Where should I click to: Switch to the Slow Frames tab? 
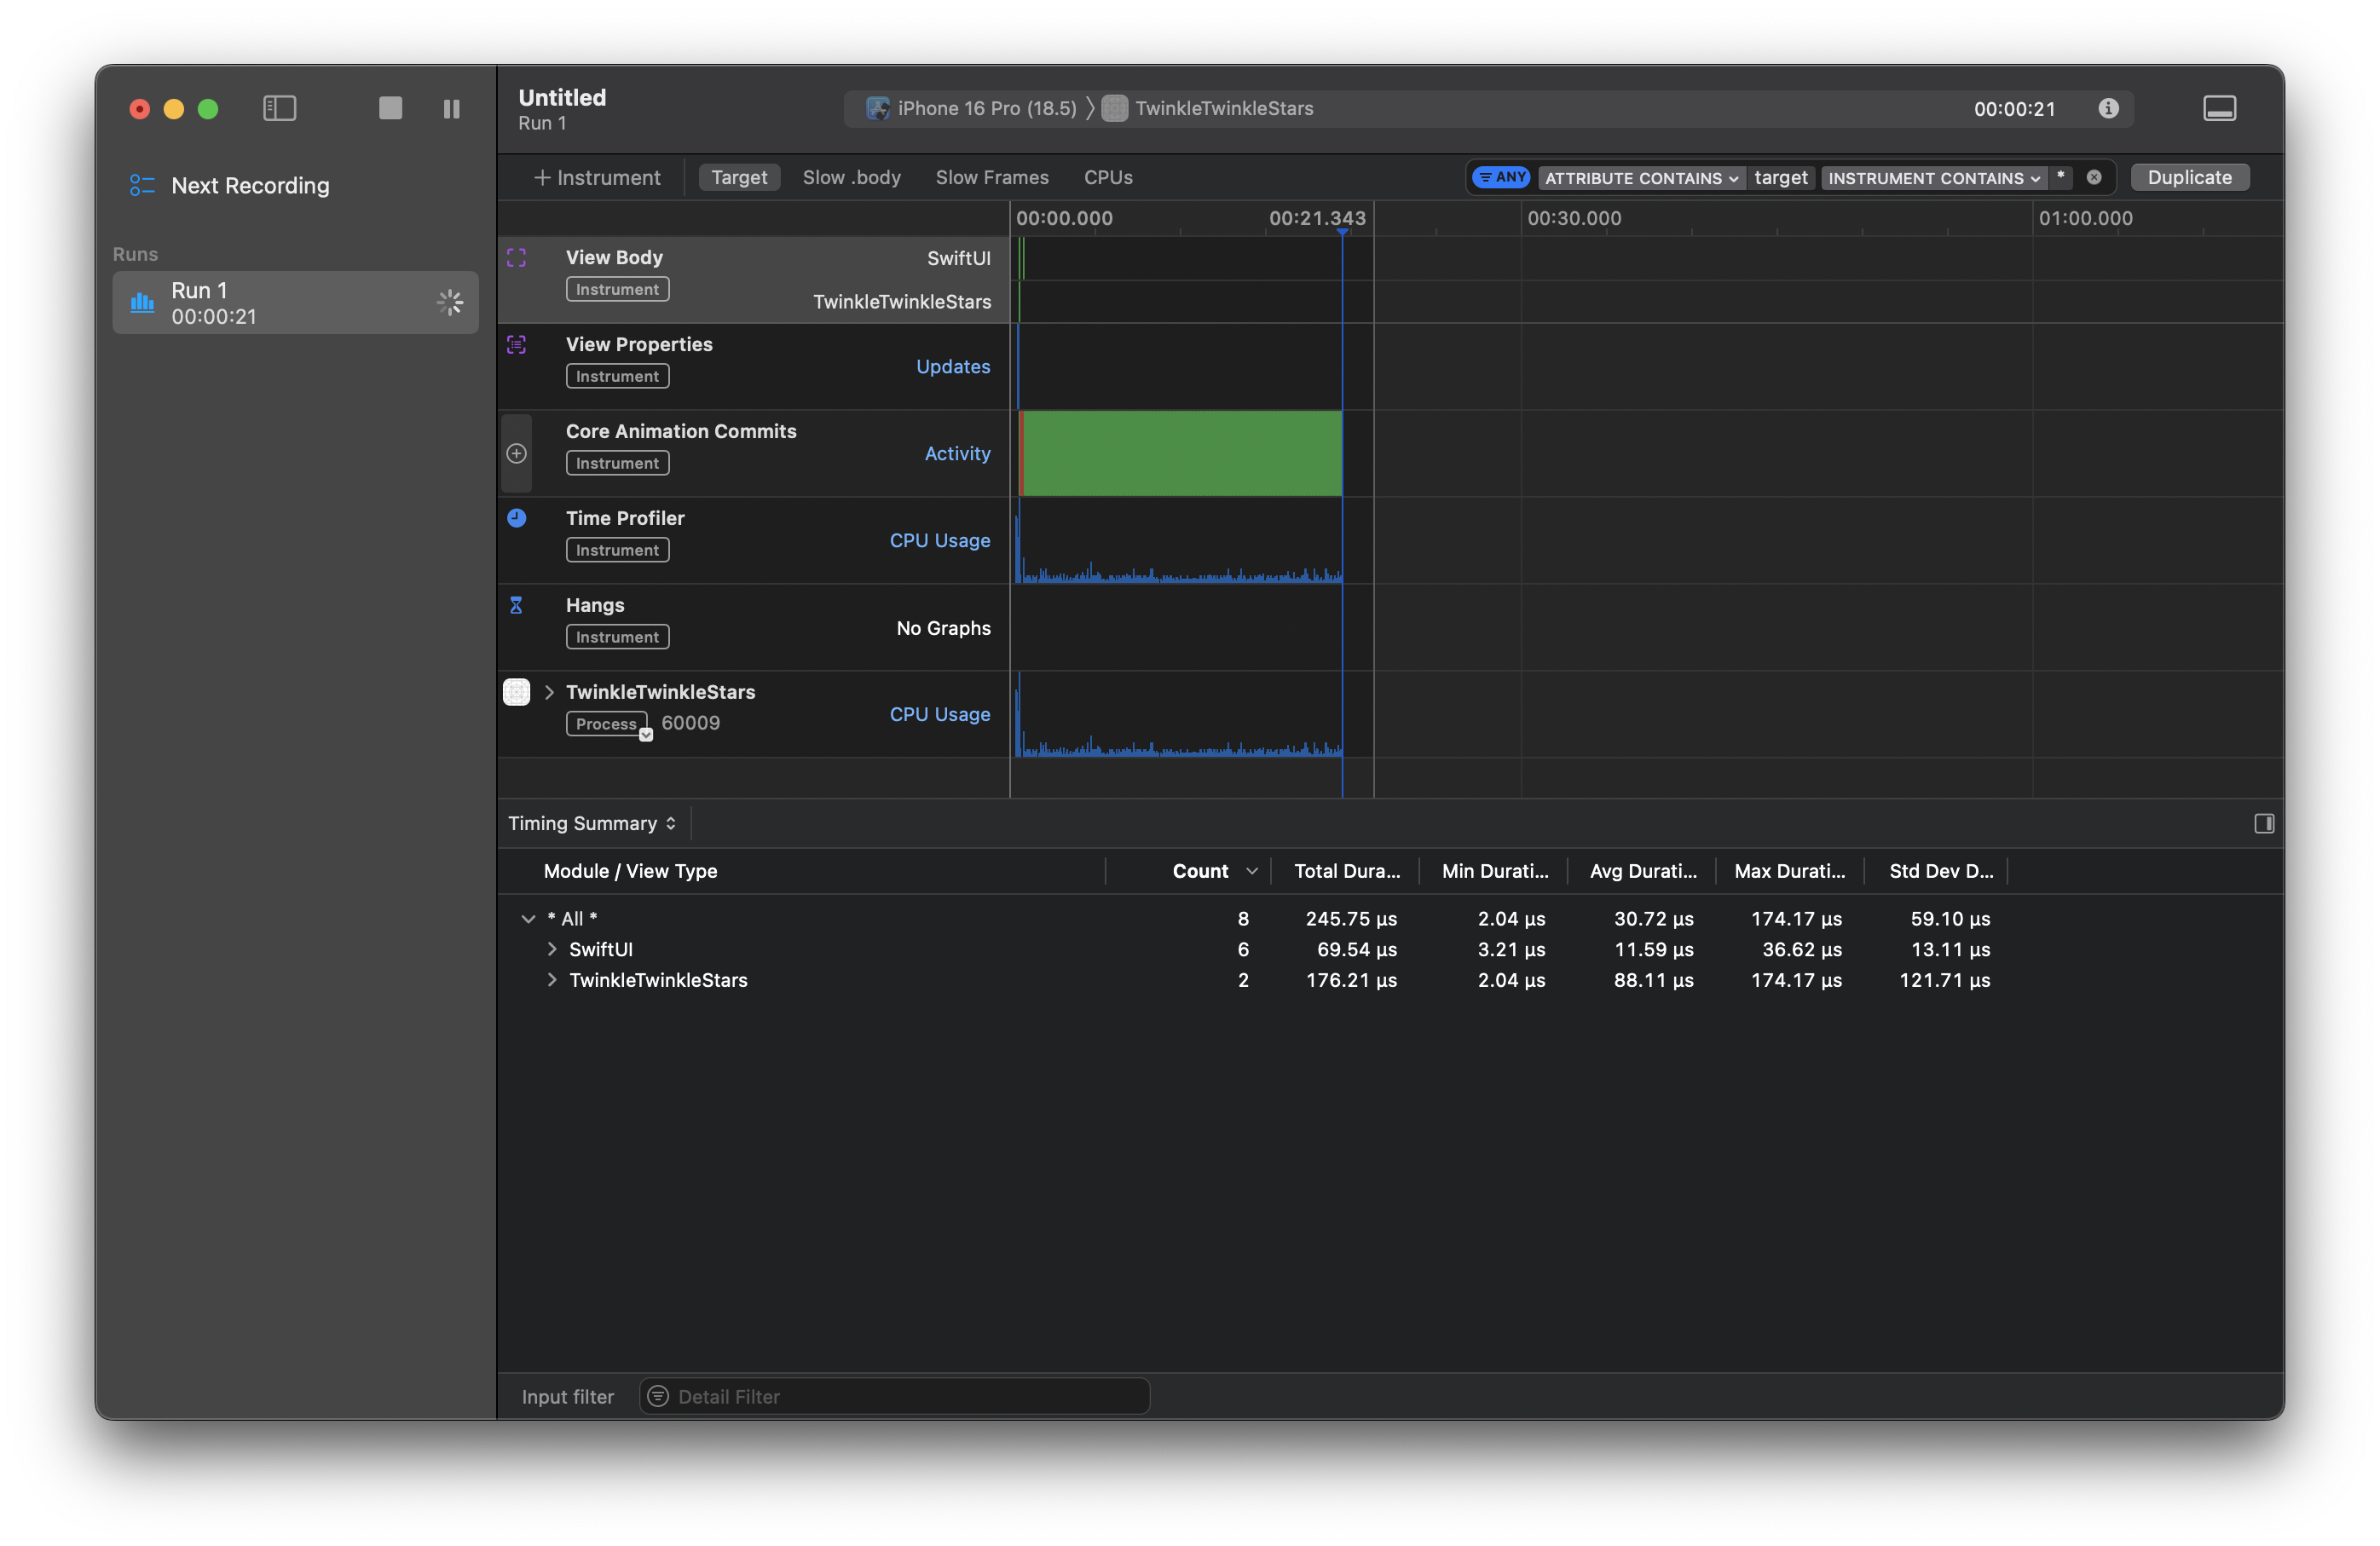992,177
